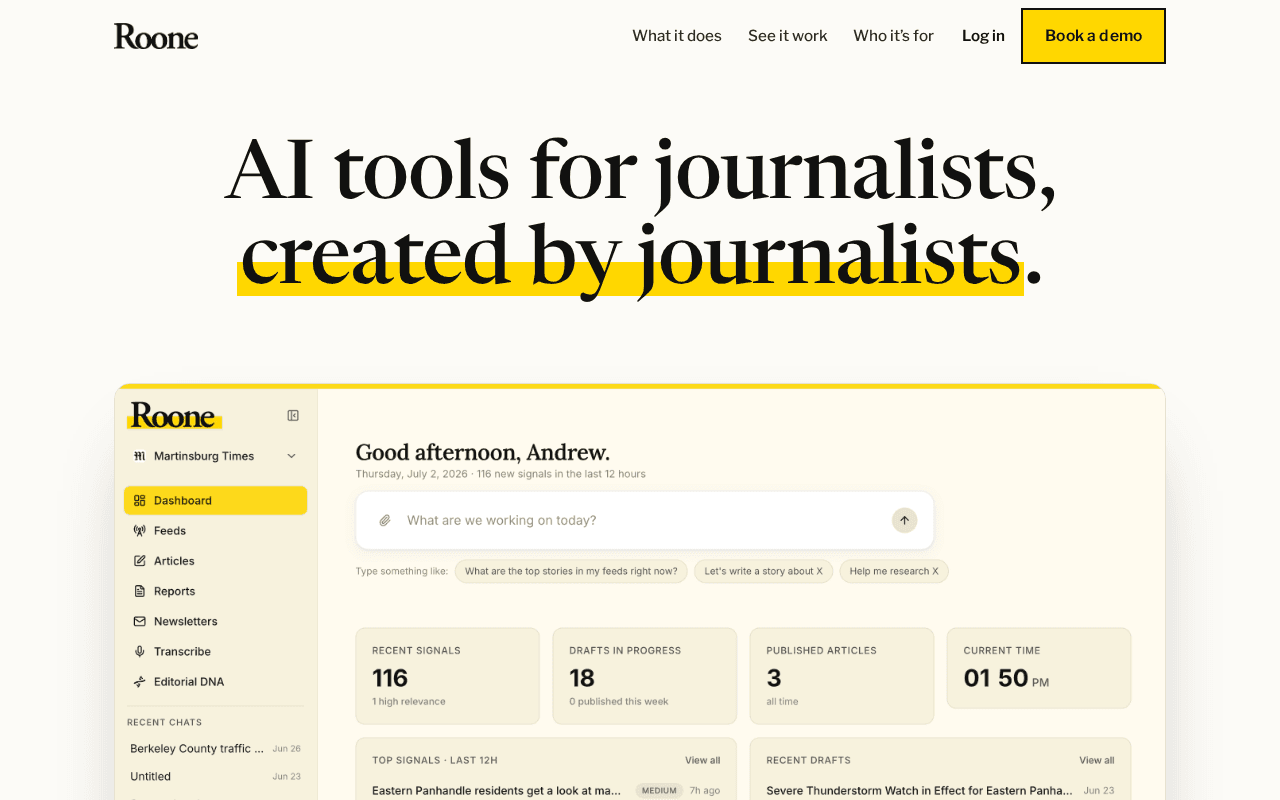The width and height of the screenshot is (1280, 800).
Task: Click the chevron next to Martinsburg Times
Action: coord(291,456)
